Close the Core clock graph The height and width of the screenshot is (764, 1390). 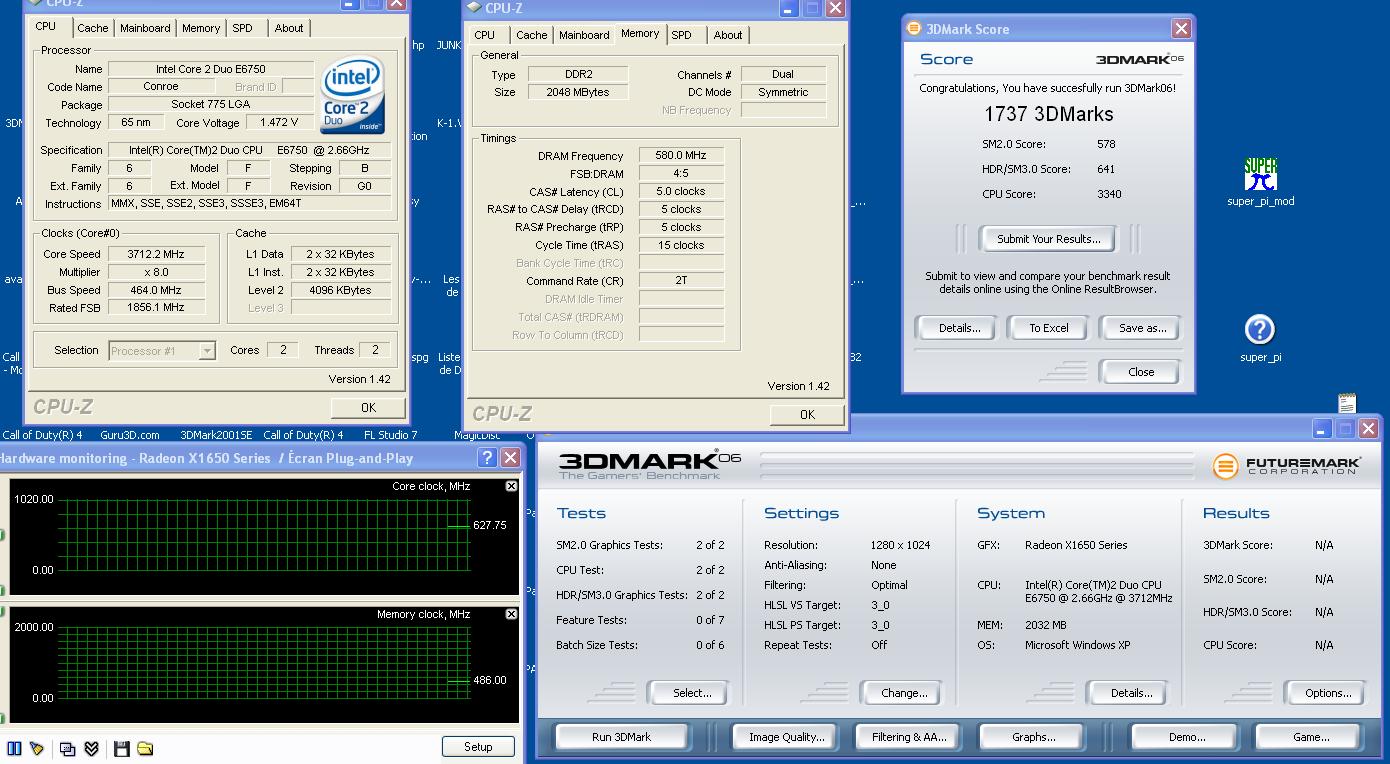pos(511,486)
